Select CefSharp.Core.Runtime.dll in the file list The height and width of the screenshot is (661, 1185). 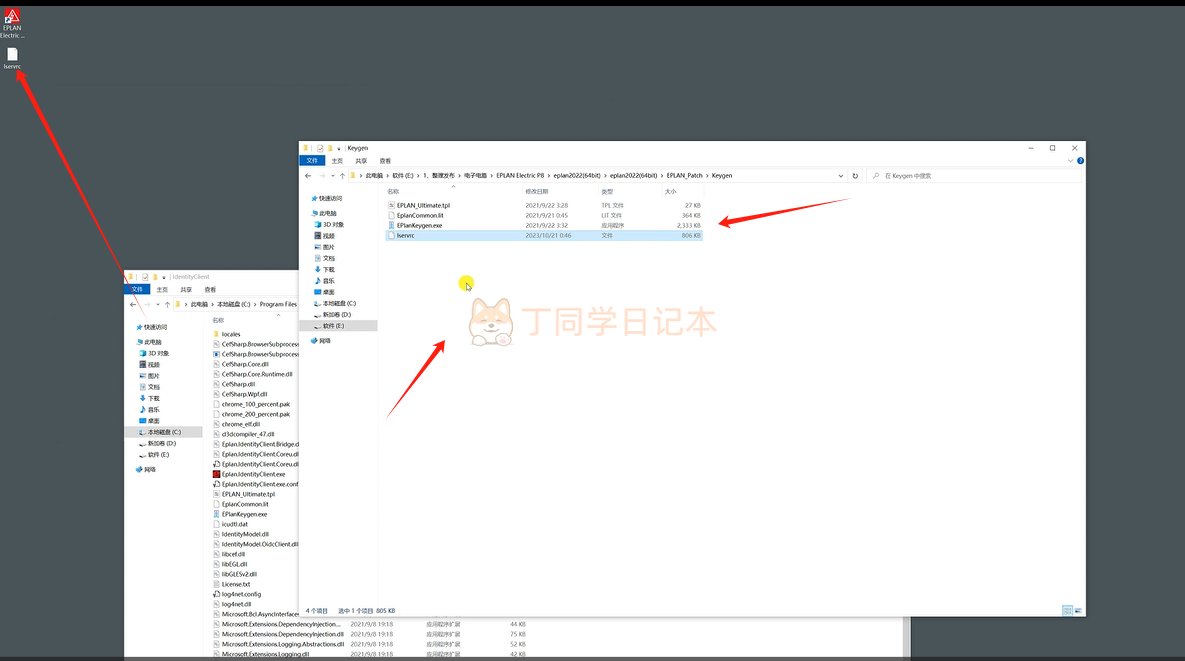(x=256, y=374)
